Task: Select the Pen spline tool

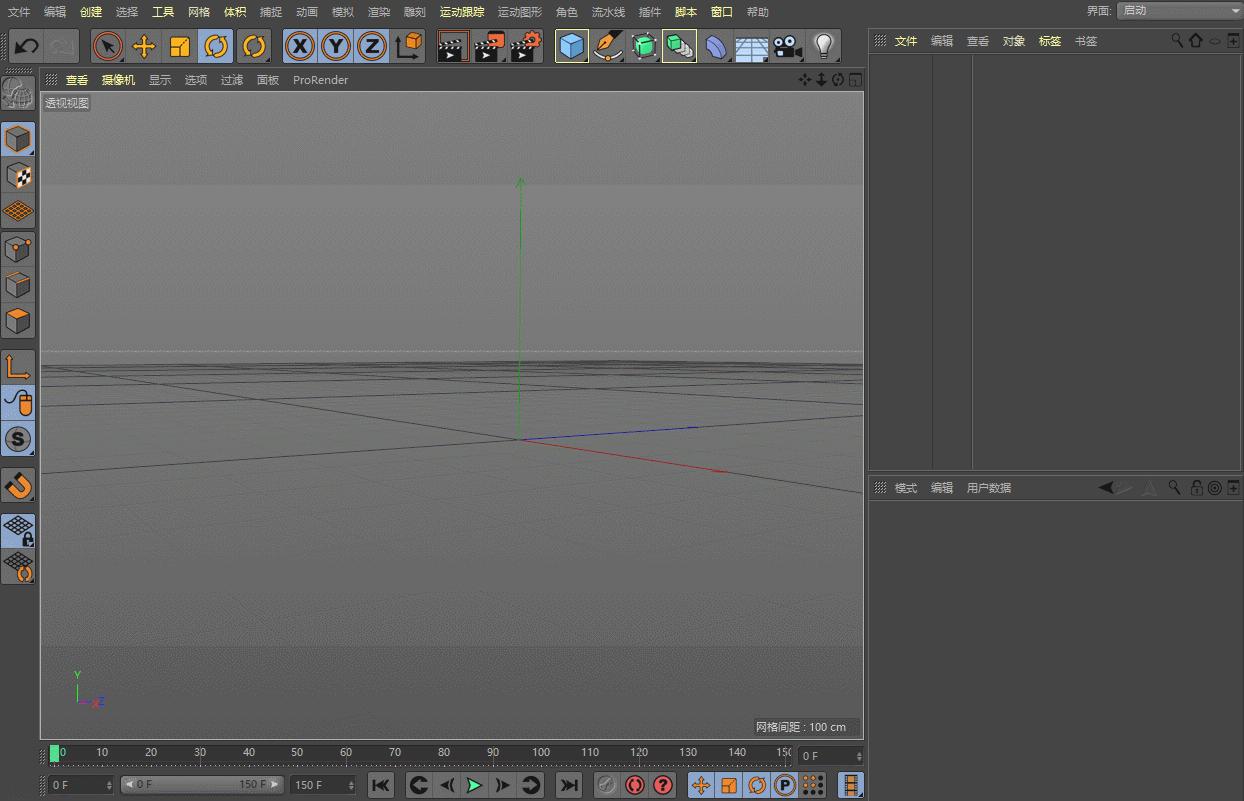Action: coord(608,46)
